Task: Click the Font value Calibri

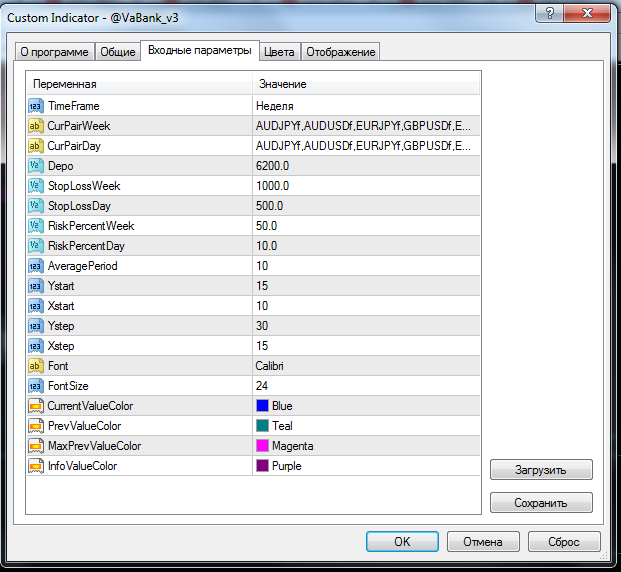Action: (x=269, y=366)
